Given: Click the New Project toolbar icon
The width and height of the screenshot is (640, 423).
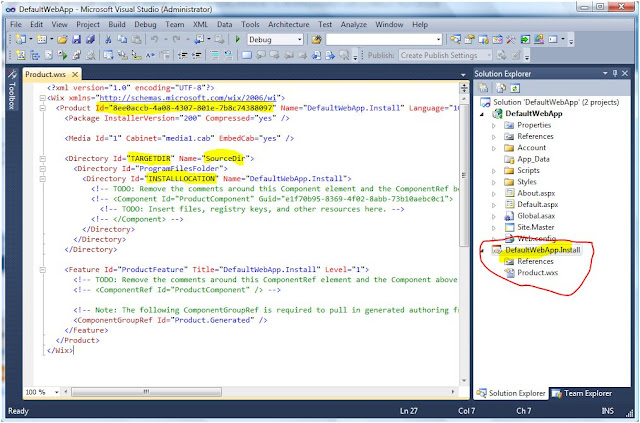Looking at the screenshot, I should [x=20, y=40].
